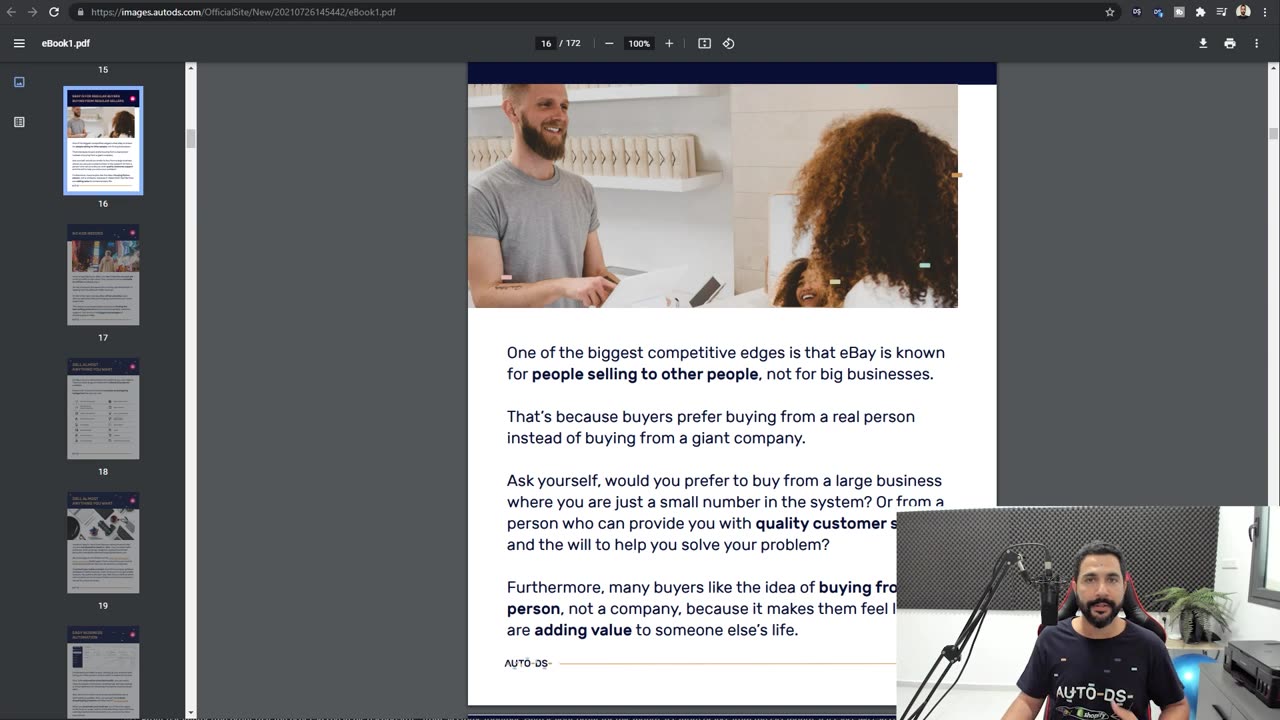Open the second DS extension with blue badge
Image resolution: width=1280 pixels, height=720 pixels.
[1158, 12]
